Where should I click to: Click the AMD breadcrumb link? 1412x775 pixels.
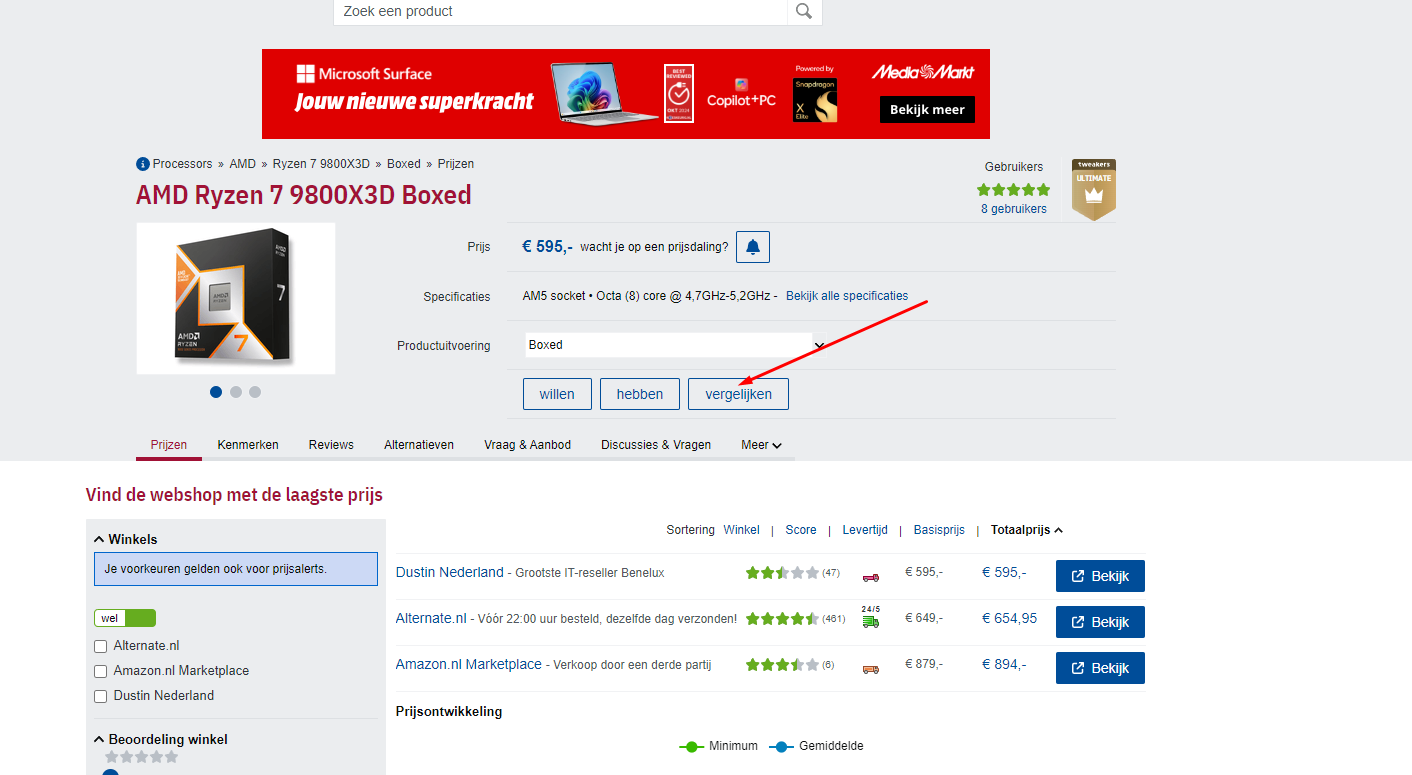tap(243, 164)
